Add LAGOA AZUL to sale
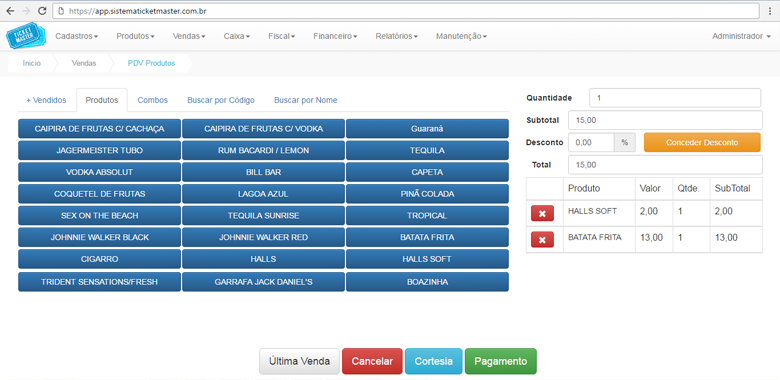Image resolution: width=780 pixels, height=380 pixels. [x=264, y=194]
